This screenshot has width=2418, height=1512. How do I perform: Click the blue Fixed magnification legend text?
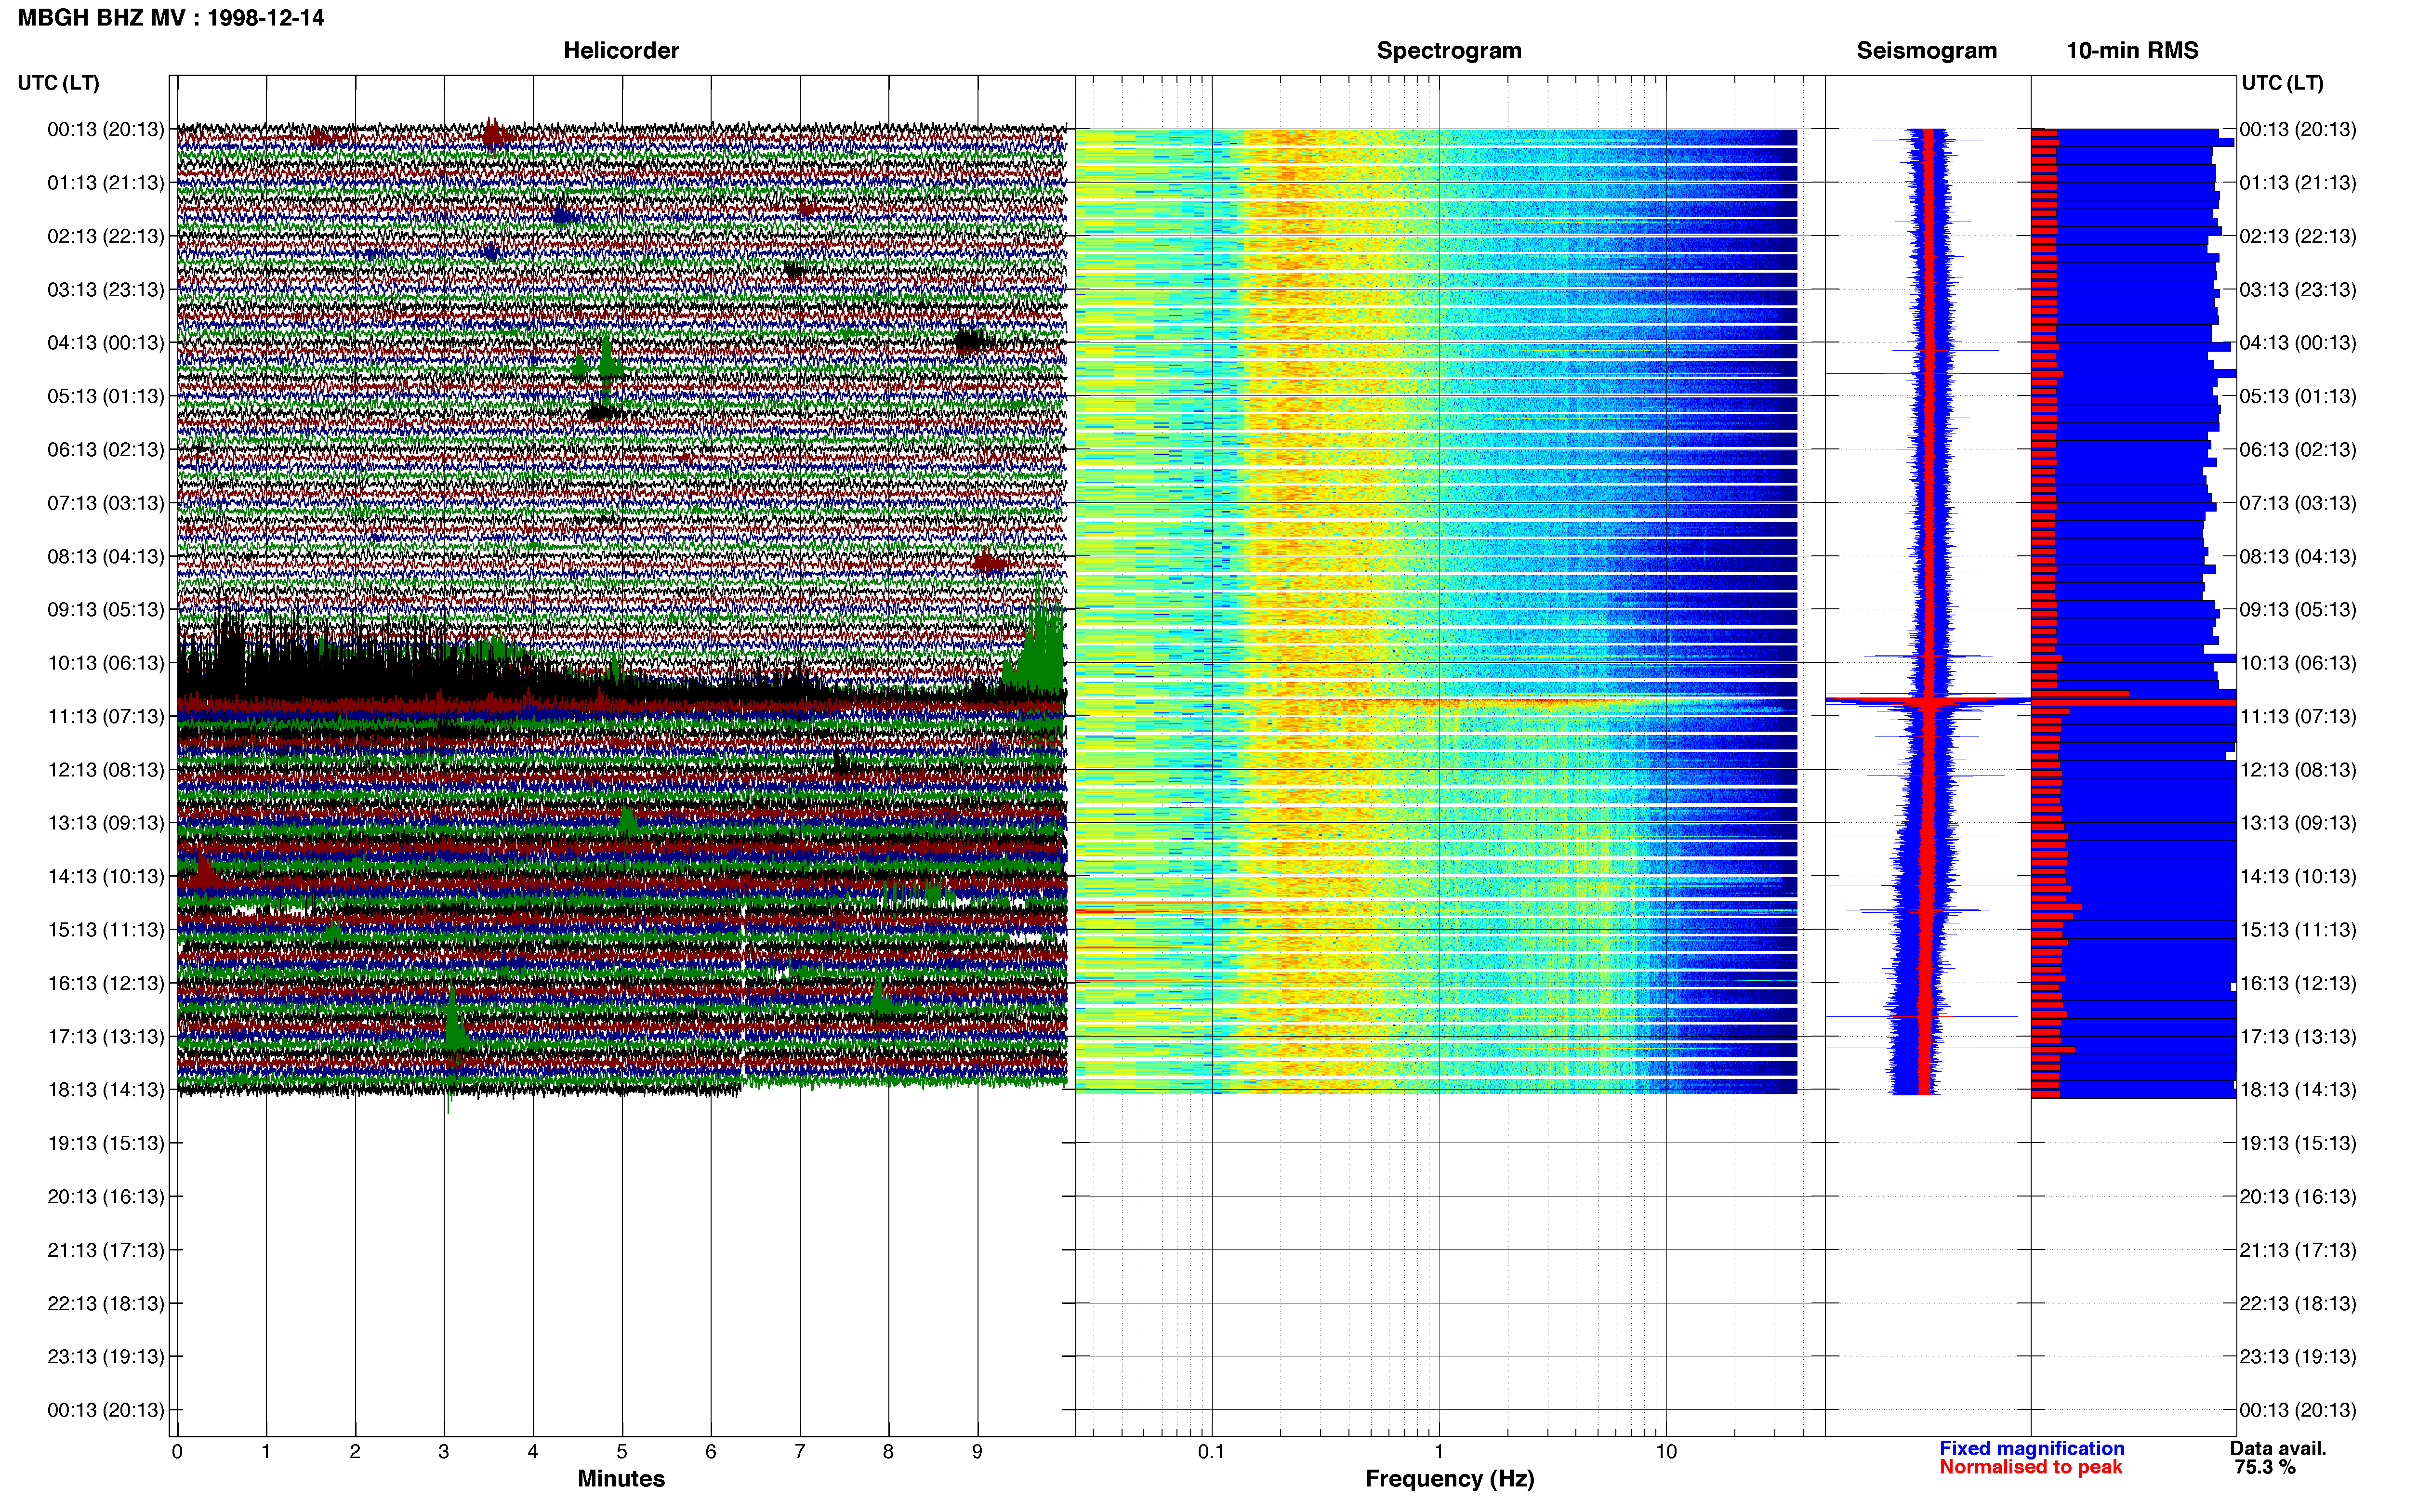point(2031,1448)
